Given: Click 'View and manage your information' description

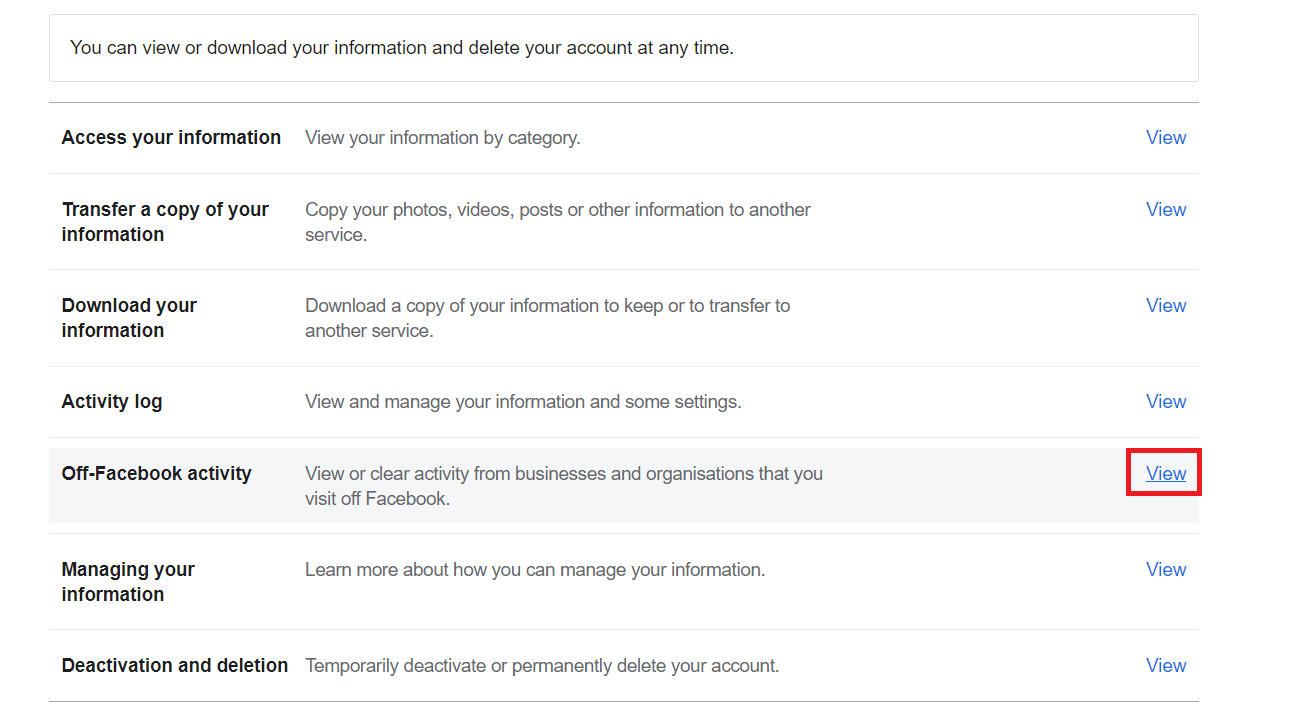Looking at the screenshot, I should pos(523,402).
